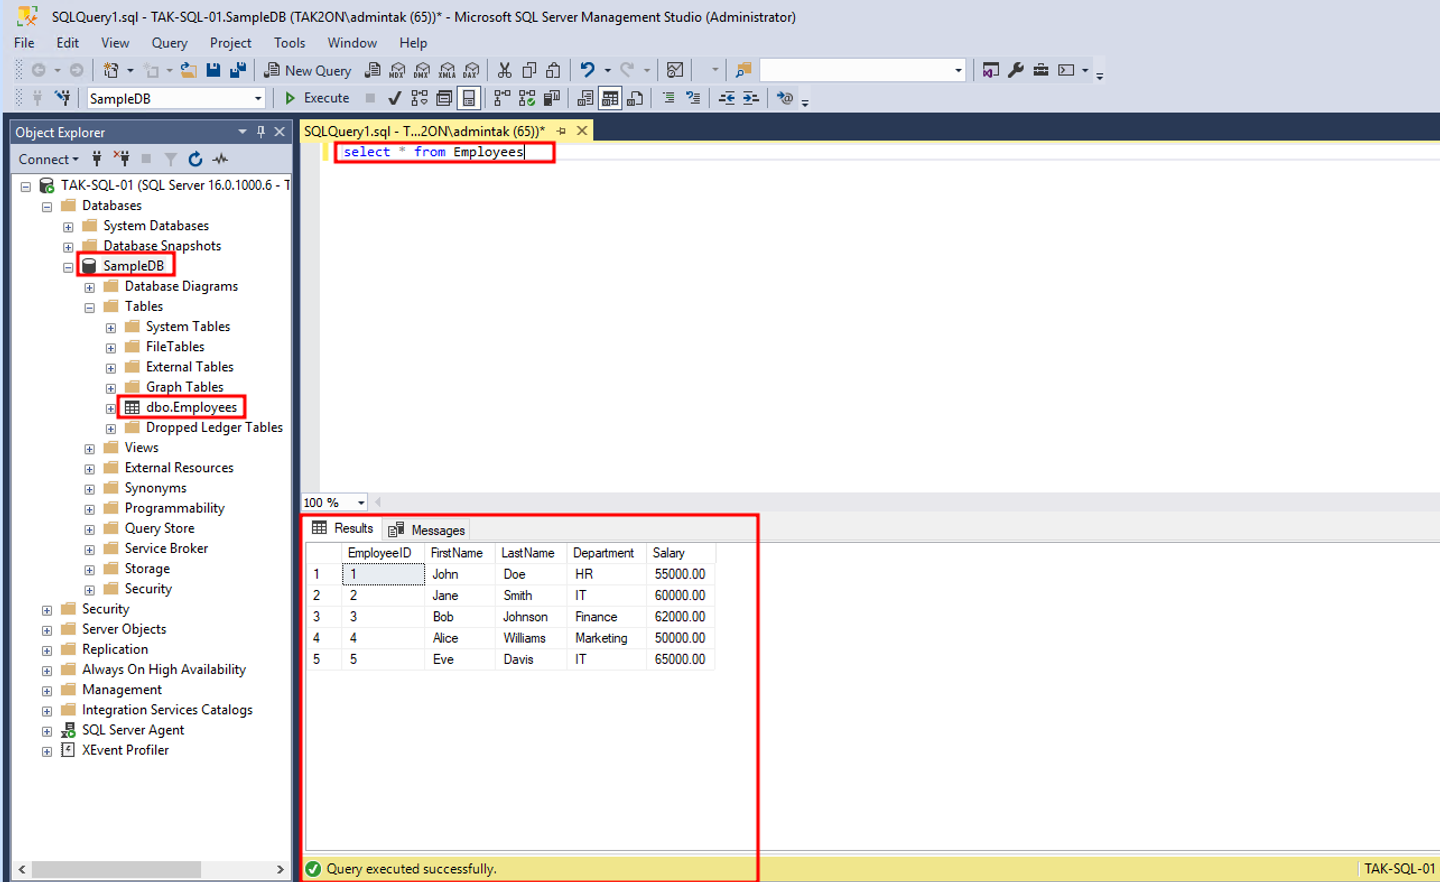This screenshot has height=882, width=1440.
Task: Click the Copy toolbar icon
Action: (x=529, y=70)
